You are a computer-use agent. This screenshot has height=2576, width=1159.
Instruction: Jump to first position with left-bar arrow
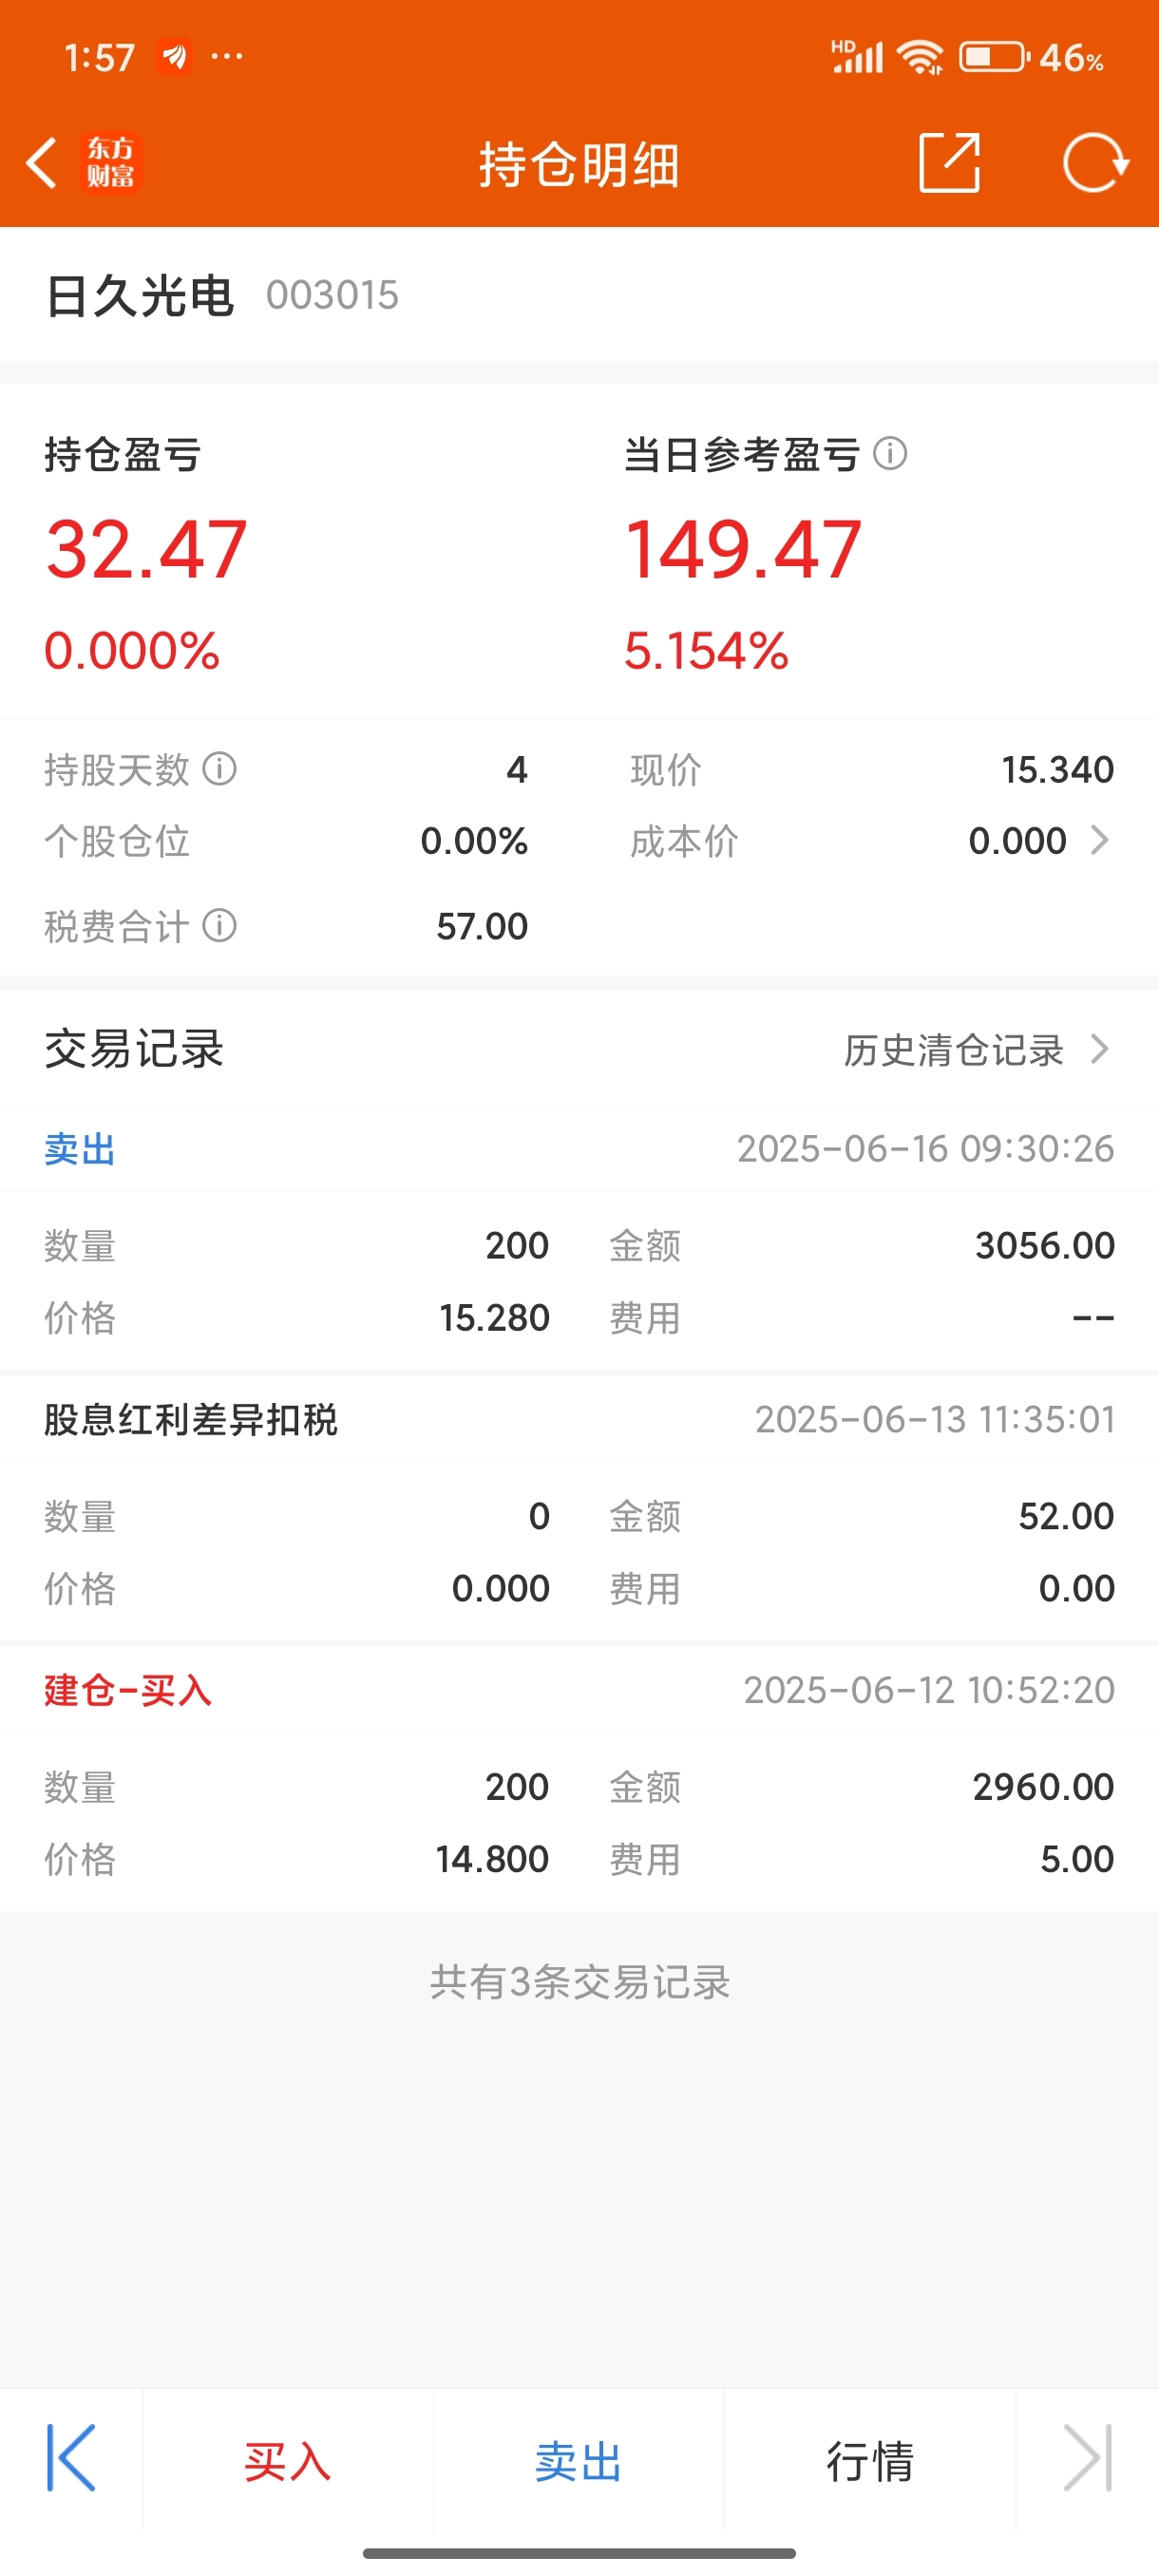tap(71, 2457)
